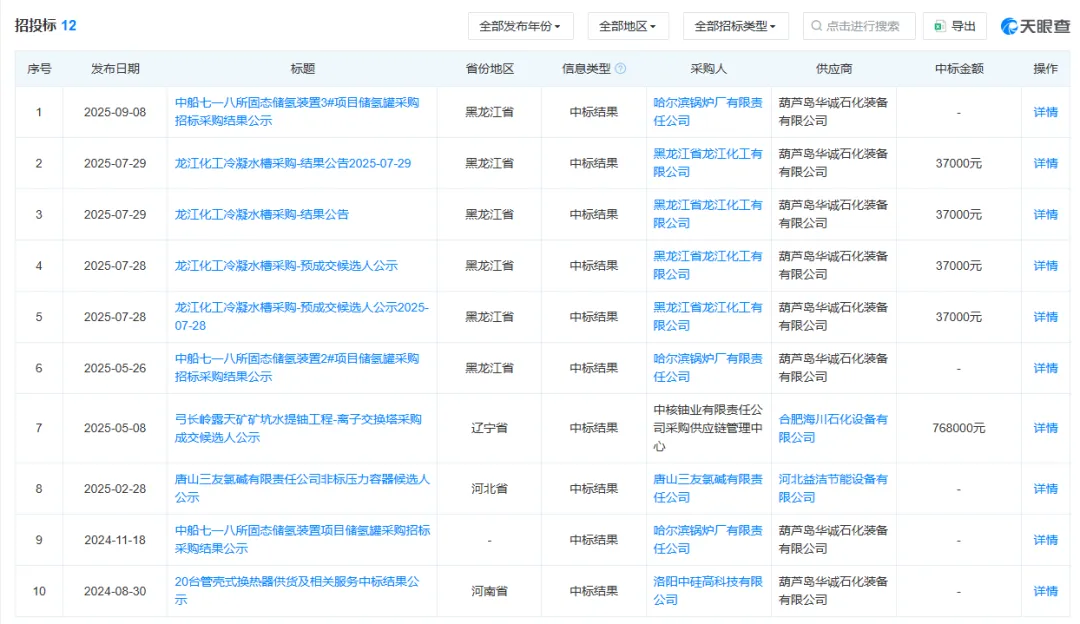The image size is (1080, 624).
Task: Open title 龙江化工冷凝水槽采购-结果公告2025-07-29
Action: pos(293,163)
